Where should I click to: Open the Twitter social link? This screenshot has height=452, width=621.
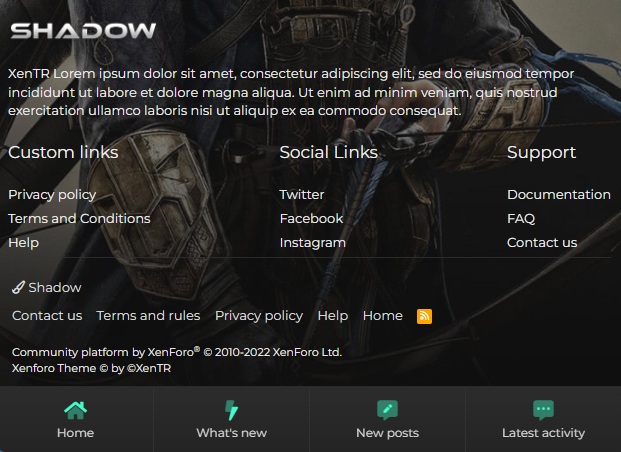[x=301, y=194]
